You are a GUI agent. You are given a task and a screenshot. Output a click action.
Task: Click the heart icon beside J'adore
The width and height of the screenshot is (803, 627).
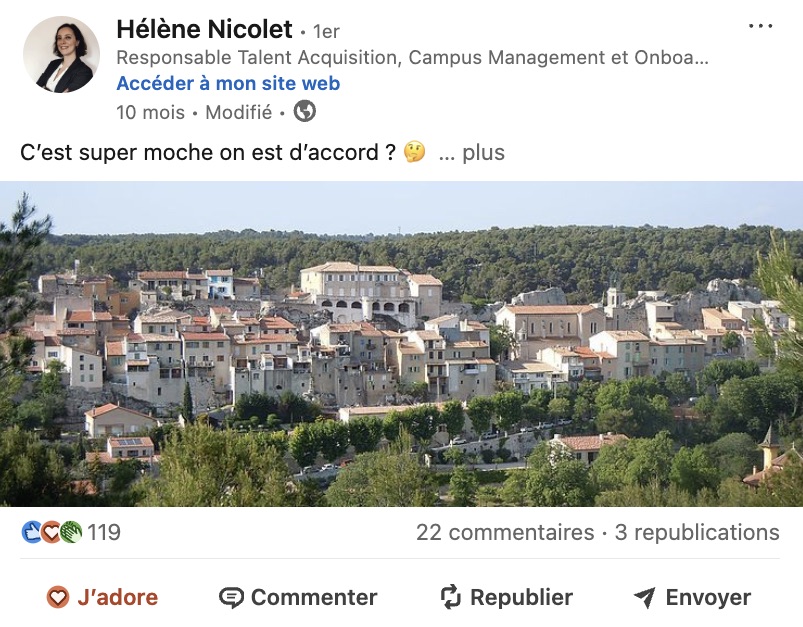click(57, 597)
